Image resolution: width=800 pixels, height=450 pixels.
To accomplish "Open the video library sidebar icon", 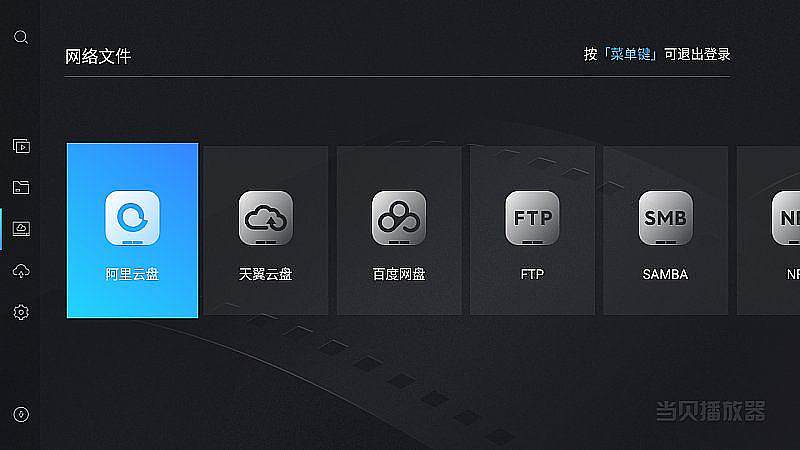I will click(x=21, y=146).
